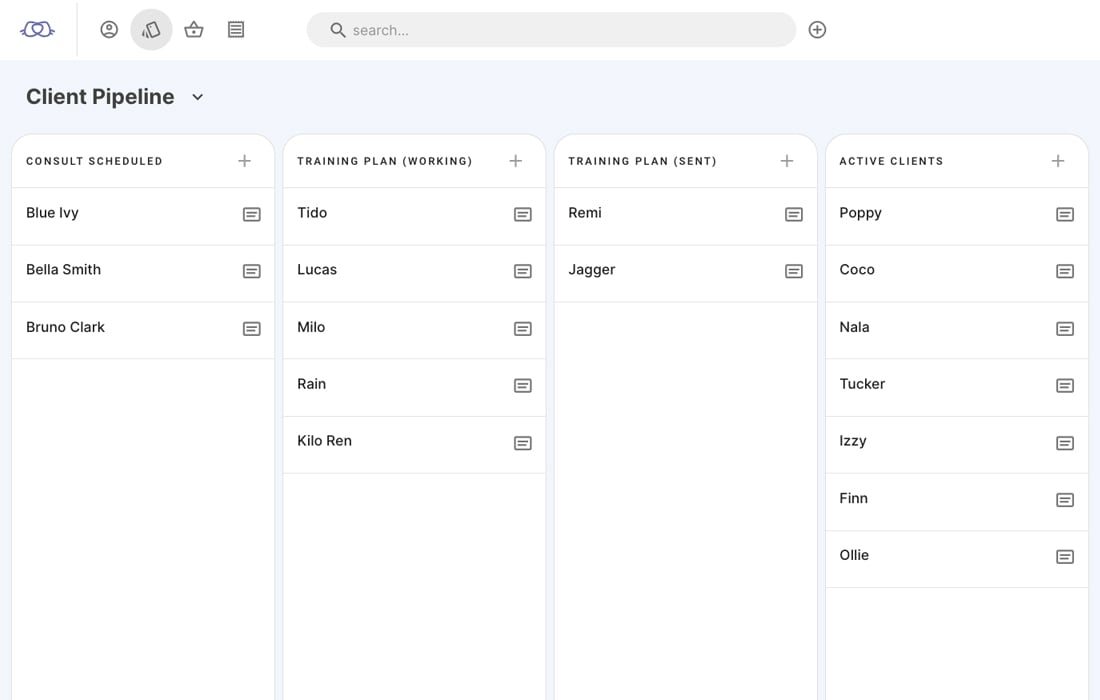
Task: Open notes icon for Milo
Action: (523, 328)
